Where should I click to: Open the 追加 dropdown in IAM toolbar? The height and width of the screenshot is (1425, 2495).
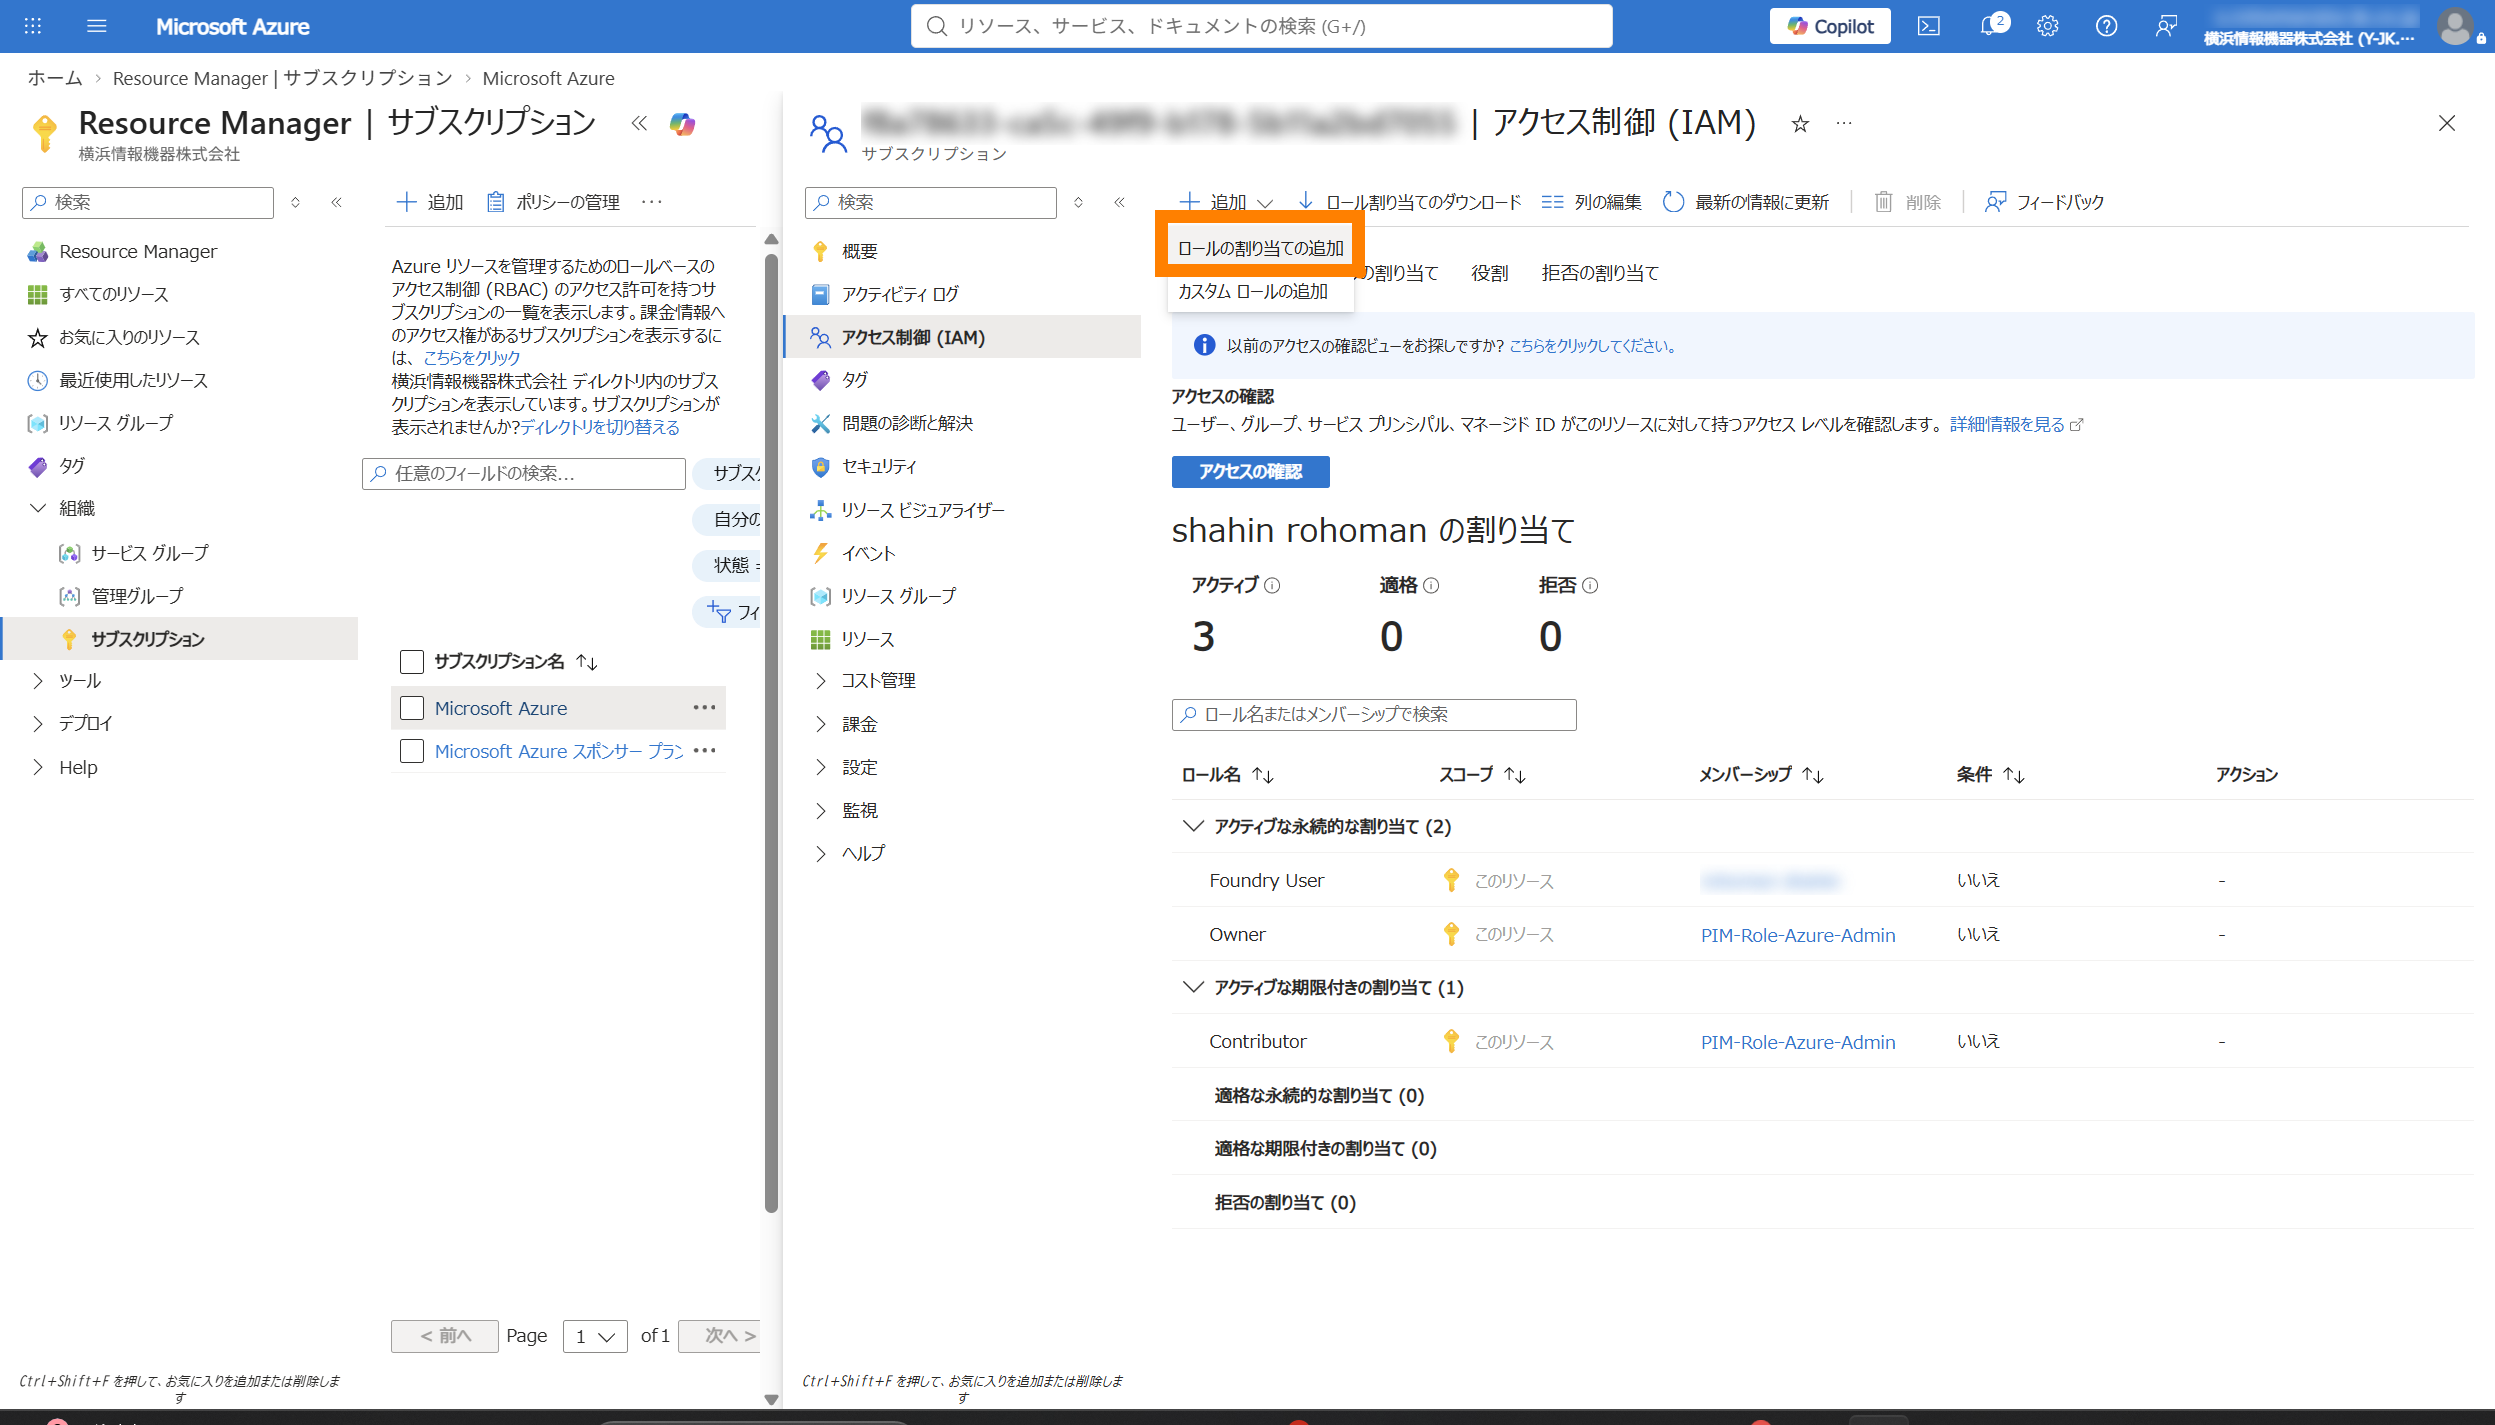(1226, 202)
